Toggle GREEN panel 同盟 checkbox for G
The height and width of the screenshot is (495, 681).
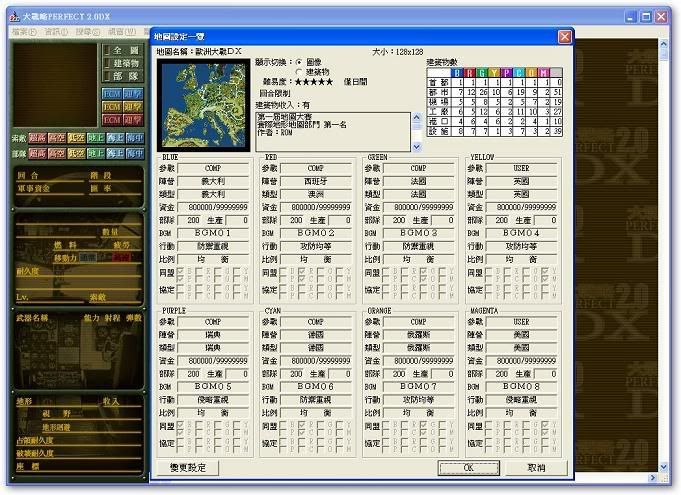[x=424, y=271]
